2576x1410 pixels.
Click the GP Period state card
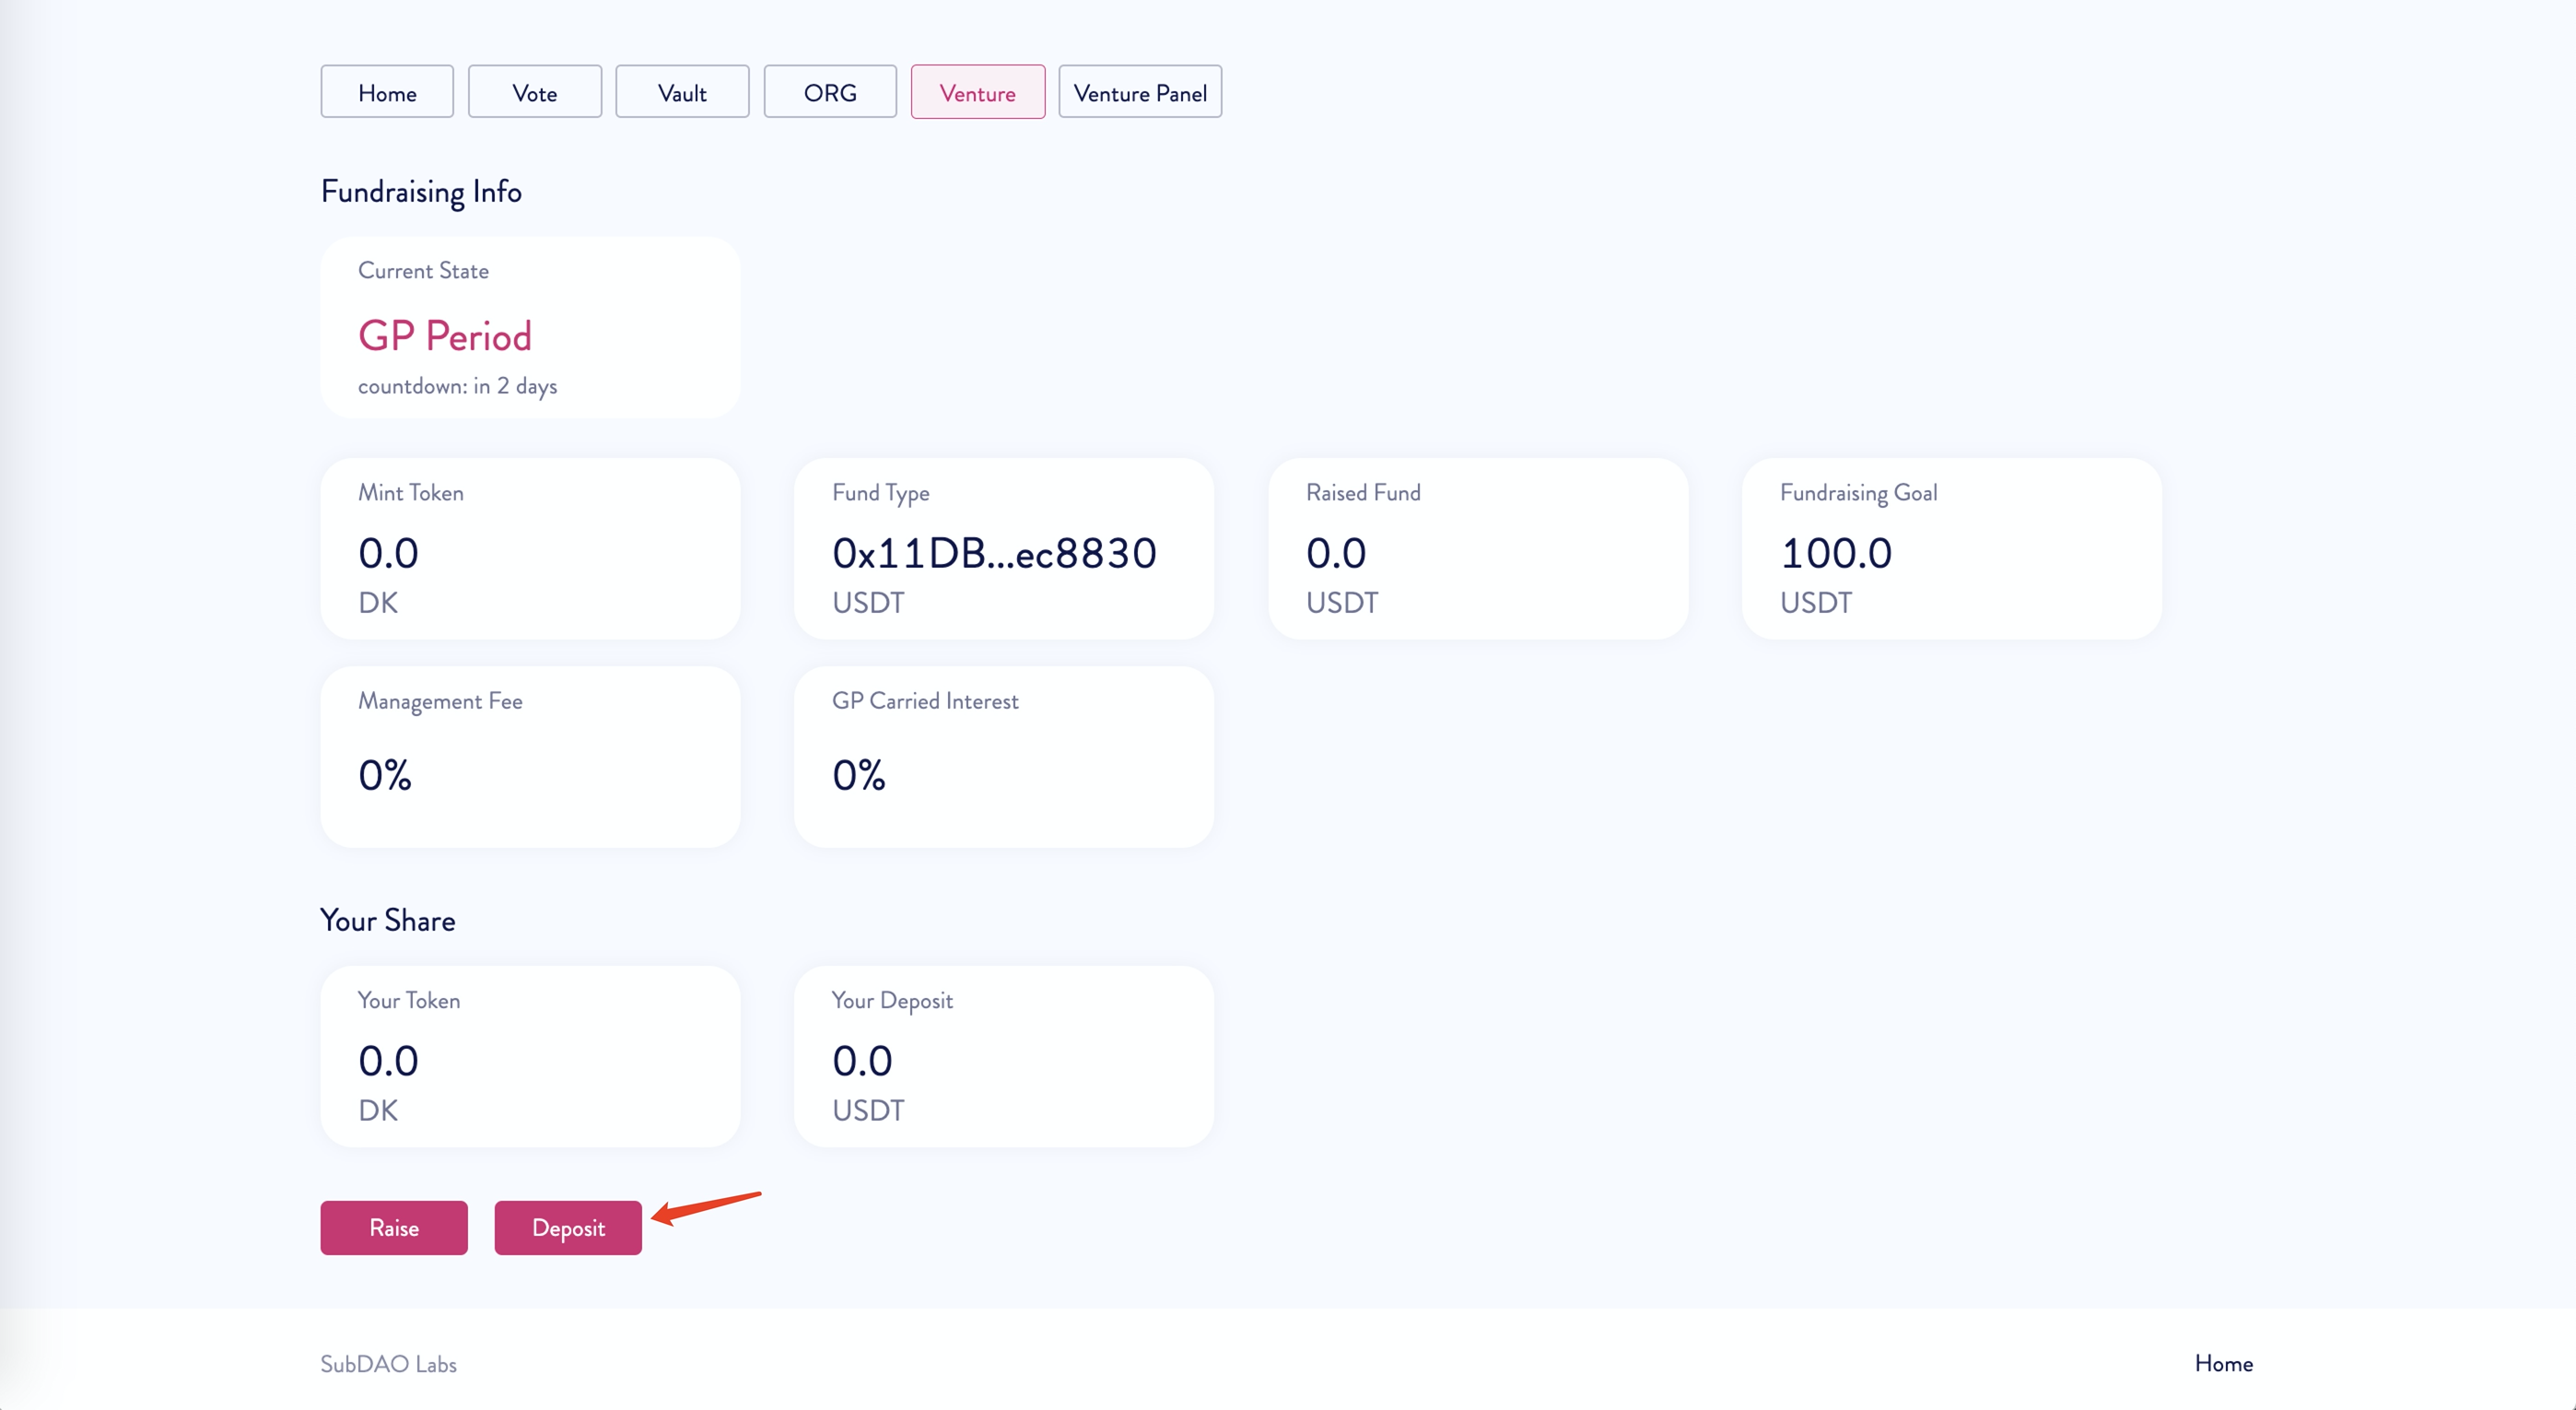530,328
